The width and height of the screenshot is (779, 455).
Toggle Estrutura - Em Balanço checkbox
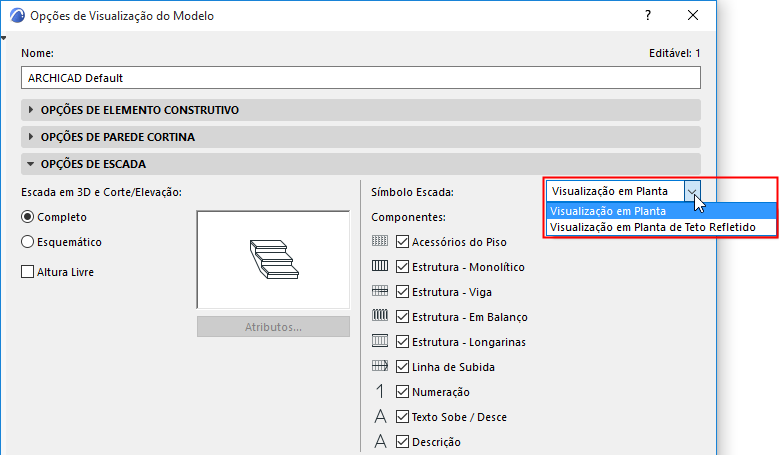(x=402, y=316)
